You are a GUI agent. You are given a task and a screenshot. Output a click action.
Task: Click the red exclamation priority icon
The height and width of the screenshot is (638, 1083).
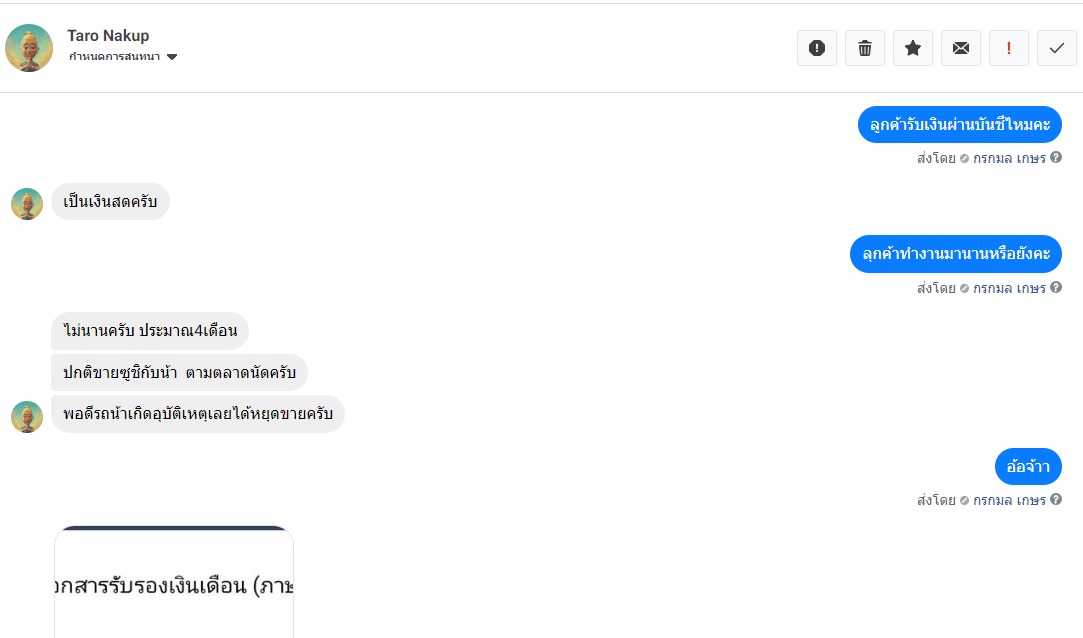(1008, 48)
